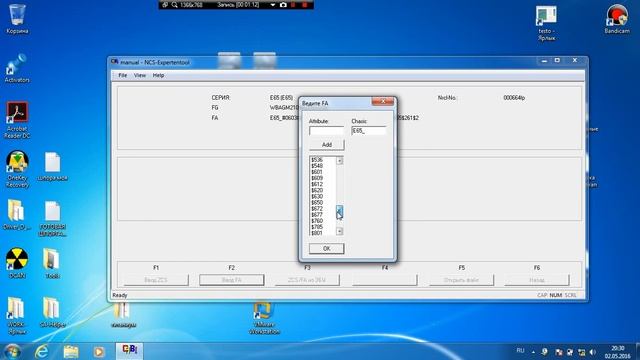The image size is (640, 360).
Task: Launch VMware Workstation desktop shortcut
Action: click(x=264, y=318)
